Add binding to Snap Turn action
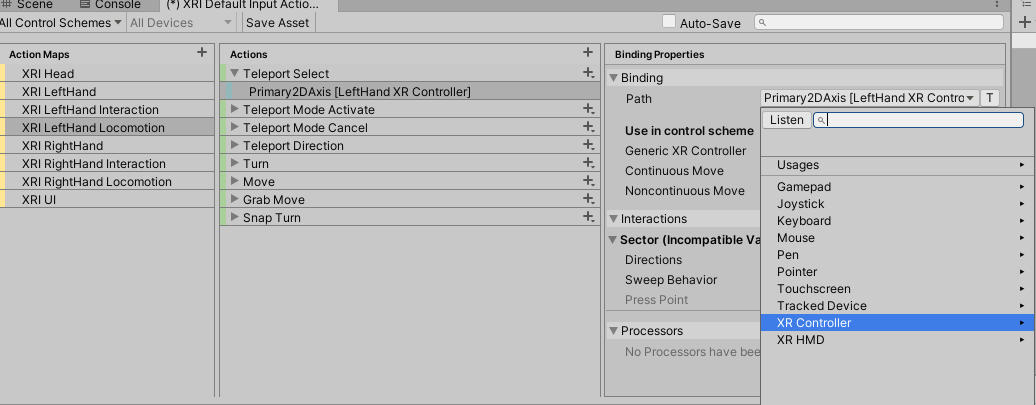1036x405 pixels. click(589, 218)
